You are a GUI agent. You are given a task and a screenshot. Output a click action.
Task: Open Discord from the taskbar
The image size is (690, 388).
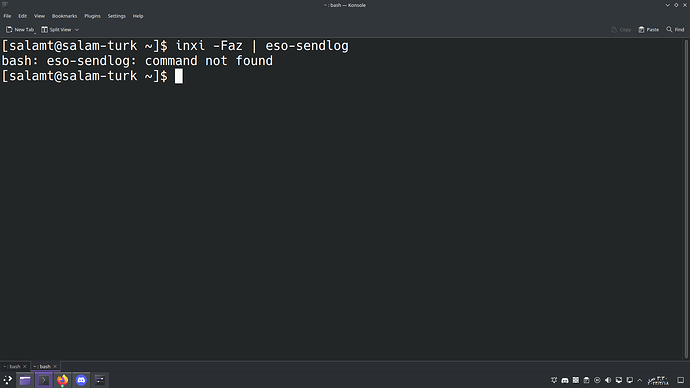(81, 380)
